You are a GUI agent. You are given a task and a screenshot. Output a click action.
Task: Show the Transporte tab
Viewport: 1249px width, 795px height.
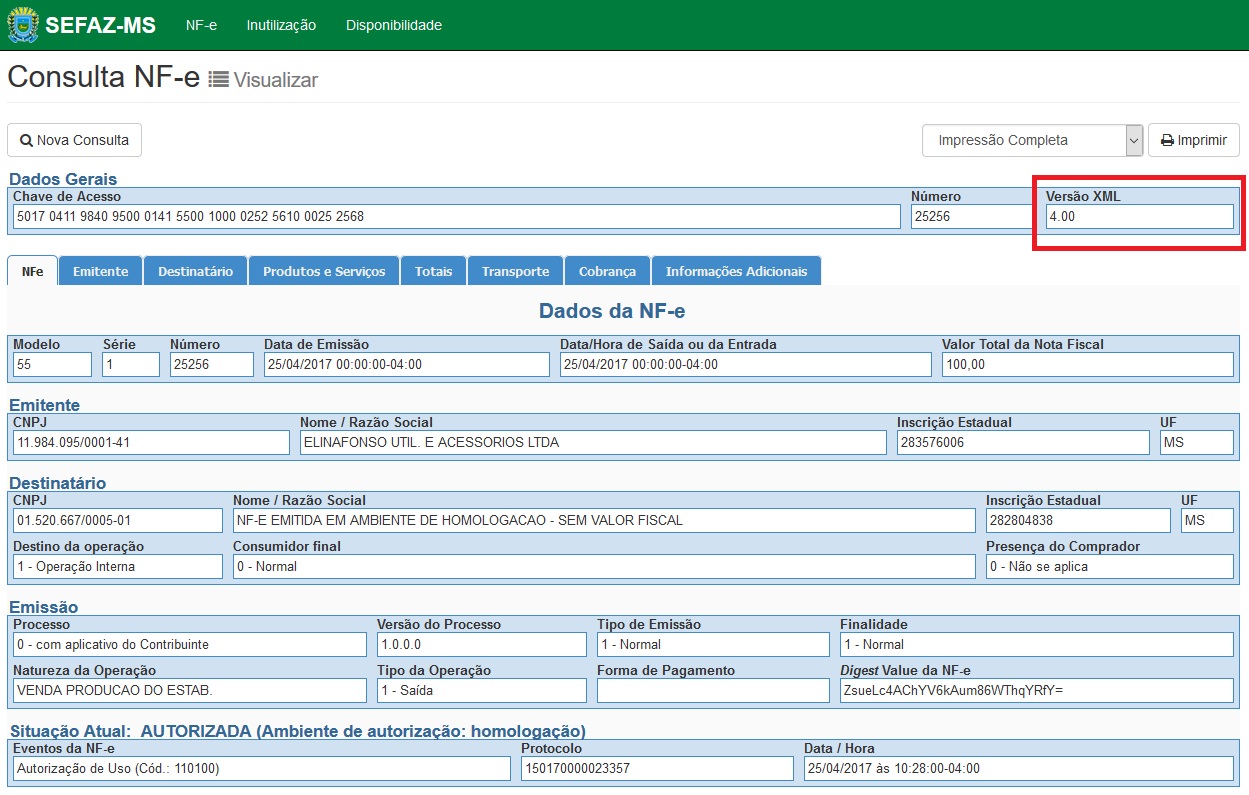pos(516,271)
